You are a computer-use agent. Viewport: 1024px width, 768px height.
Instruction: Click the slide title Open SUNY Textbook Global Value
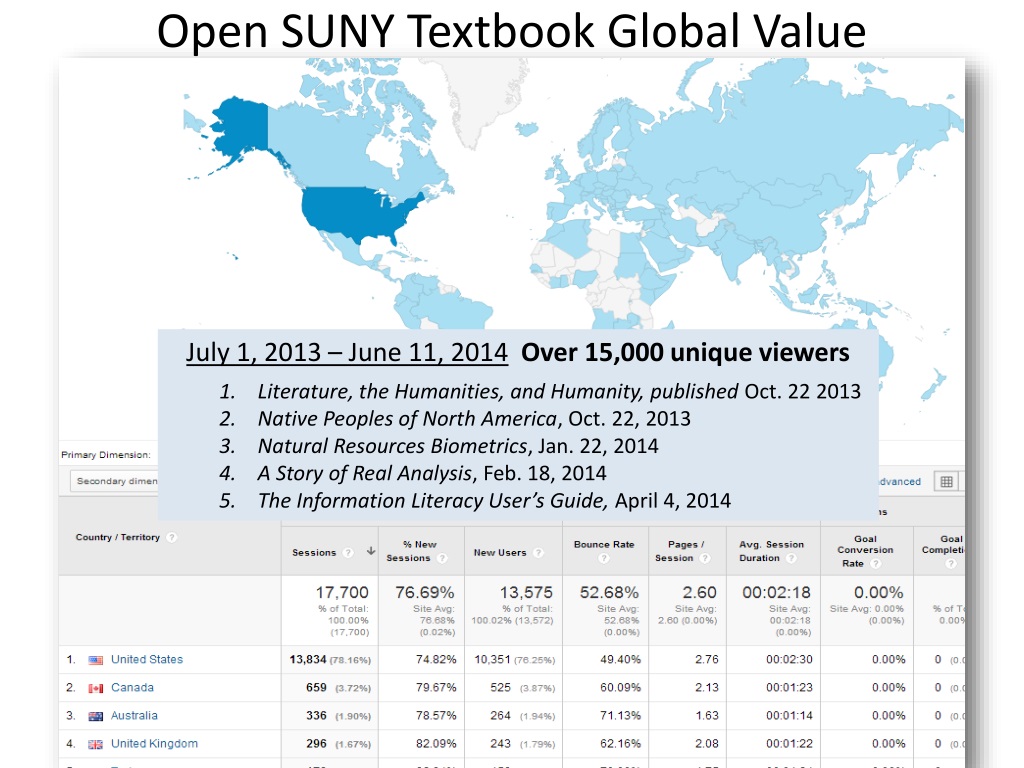[511, 31]
